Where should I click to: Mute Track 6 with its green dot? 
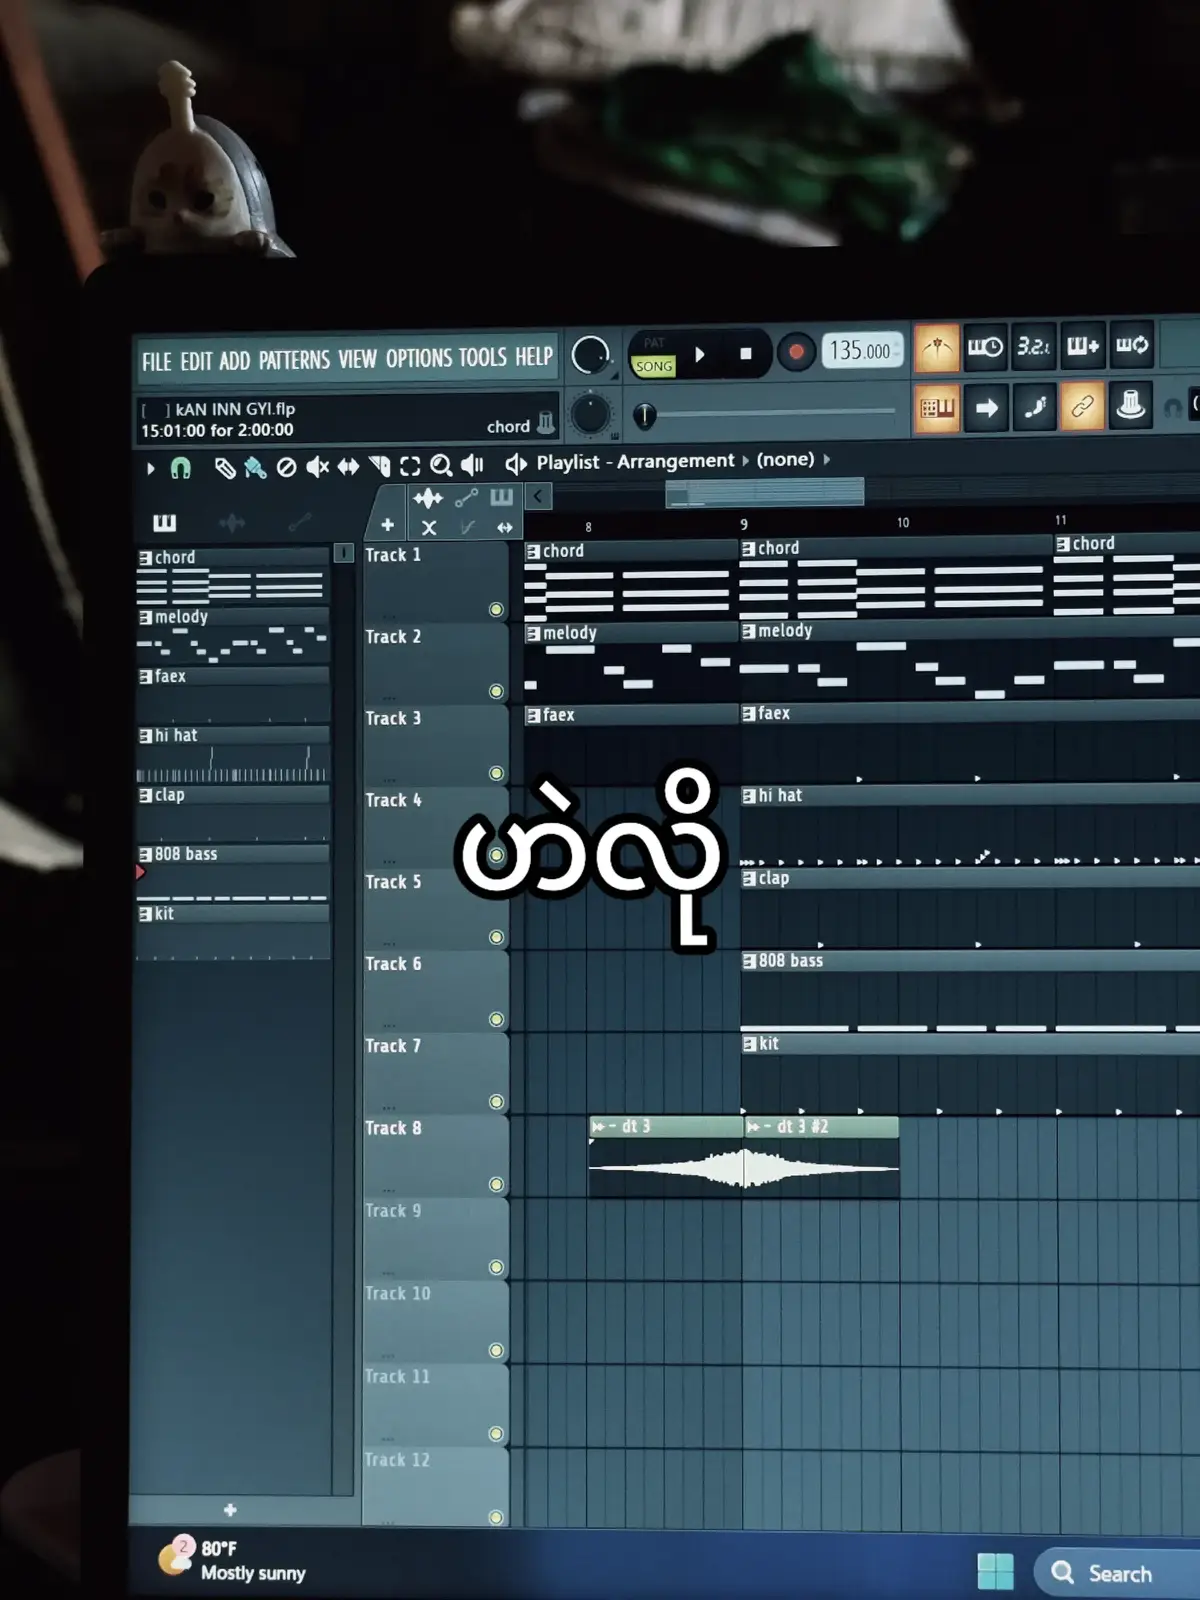496,1020
